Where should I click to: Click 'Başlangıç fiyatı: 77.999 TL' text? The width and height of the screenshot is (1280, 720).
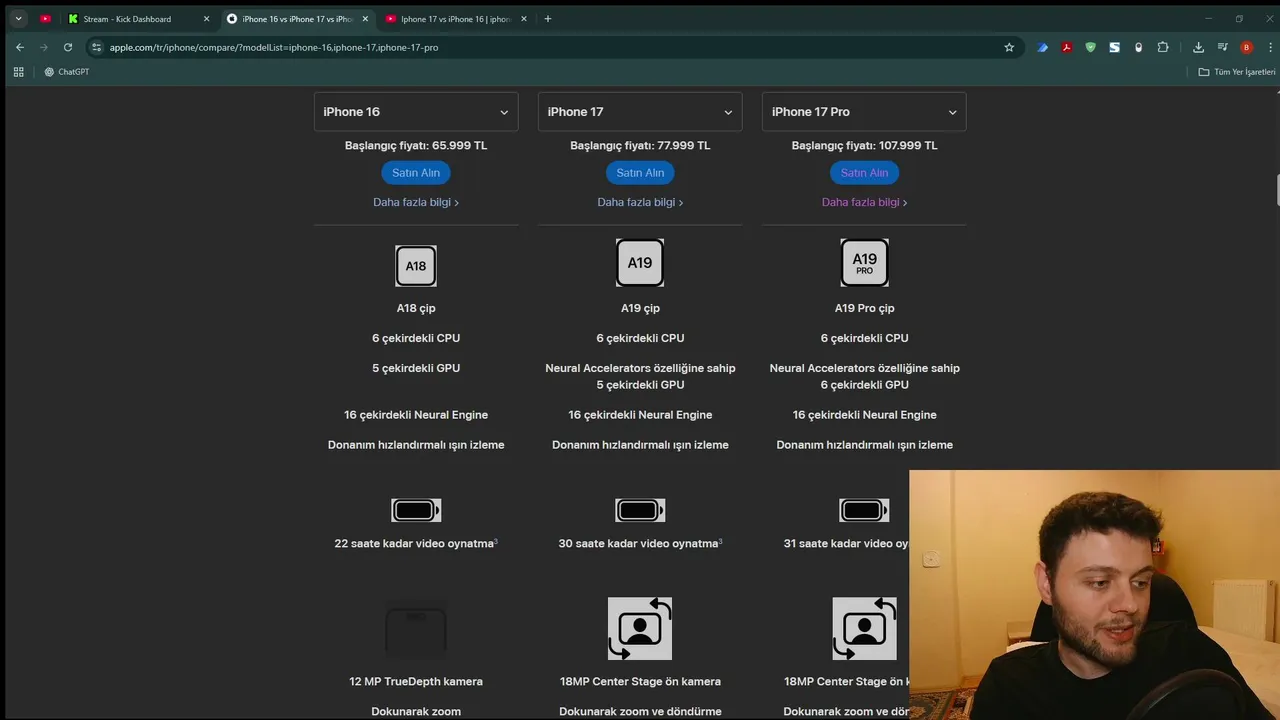640,145
